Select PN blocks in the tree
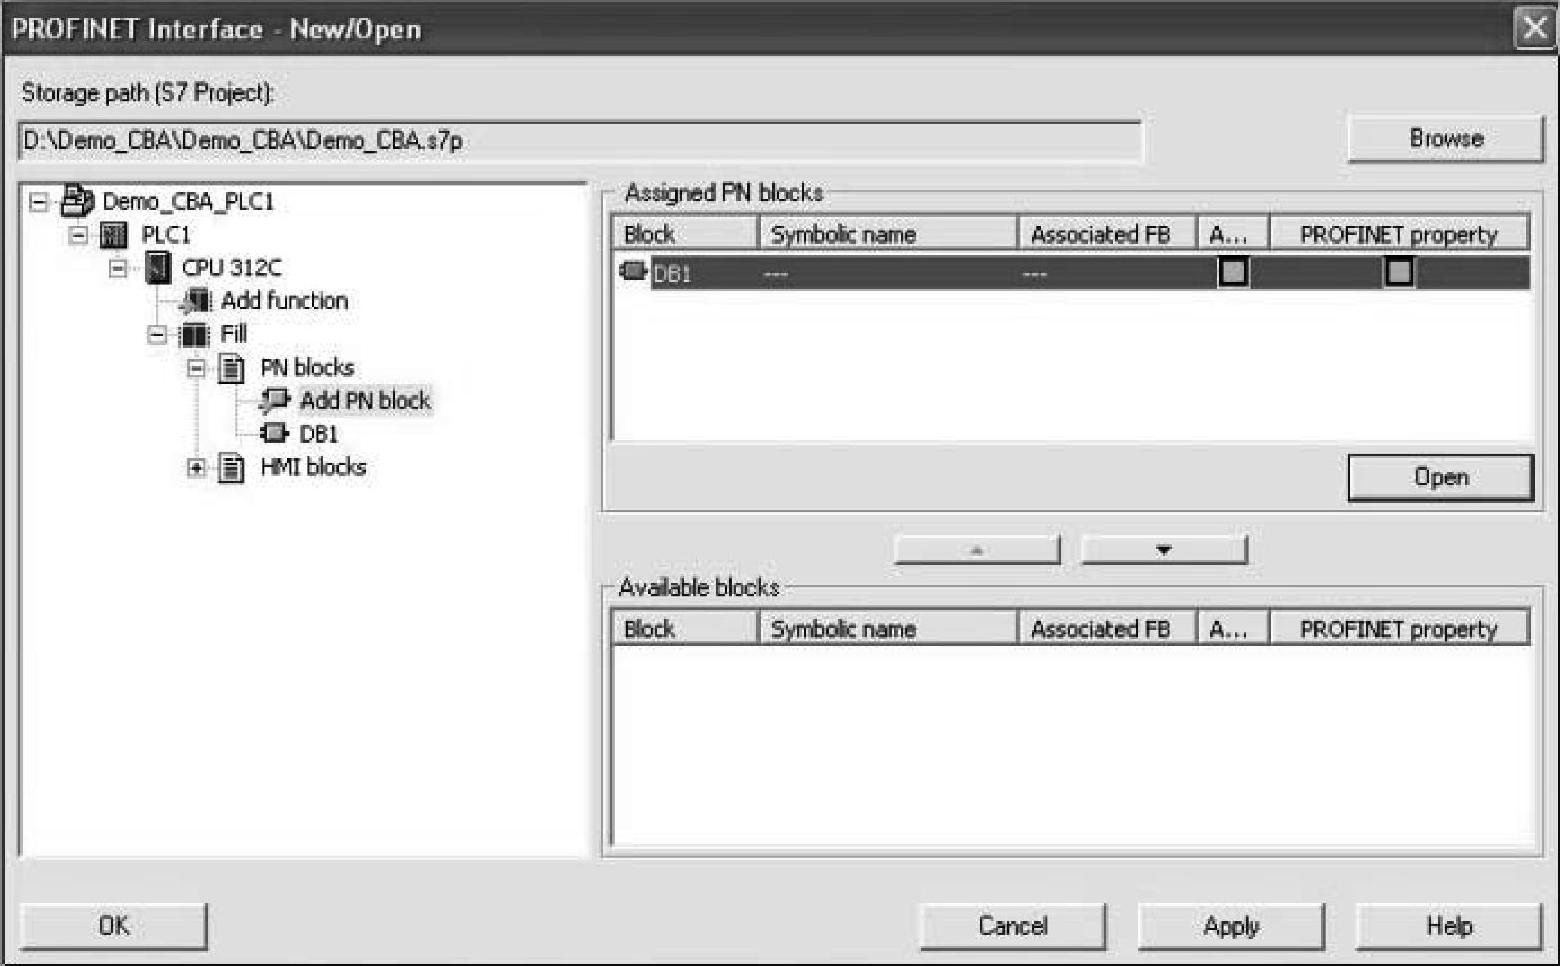 point(307,368)
